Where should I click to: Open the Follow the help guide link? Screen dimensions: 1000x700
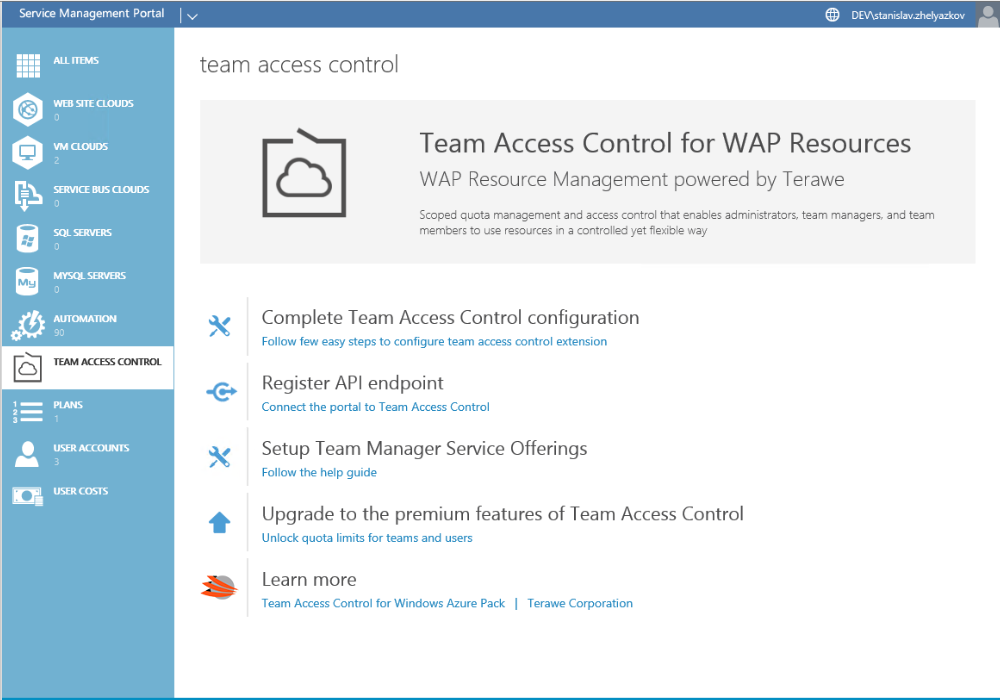point(319,472)
